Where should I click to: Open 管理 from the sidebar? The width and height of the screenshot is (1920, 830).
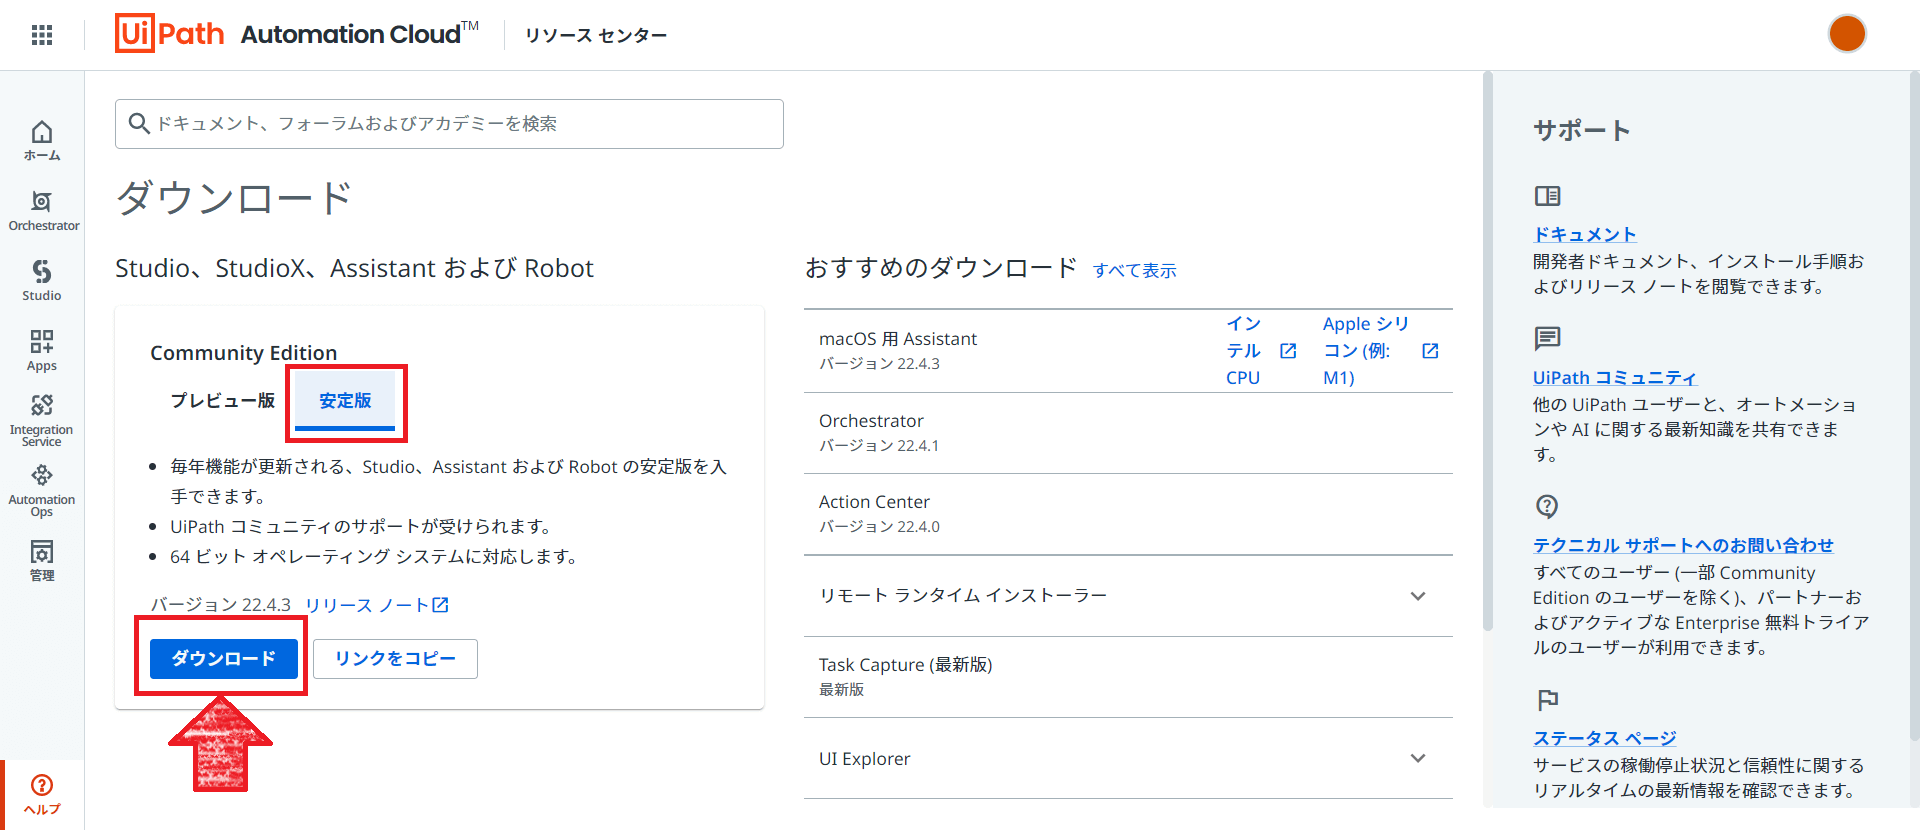point(42,561)
